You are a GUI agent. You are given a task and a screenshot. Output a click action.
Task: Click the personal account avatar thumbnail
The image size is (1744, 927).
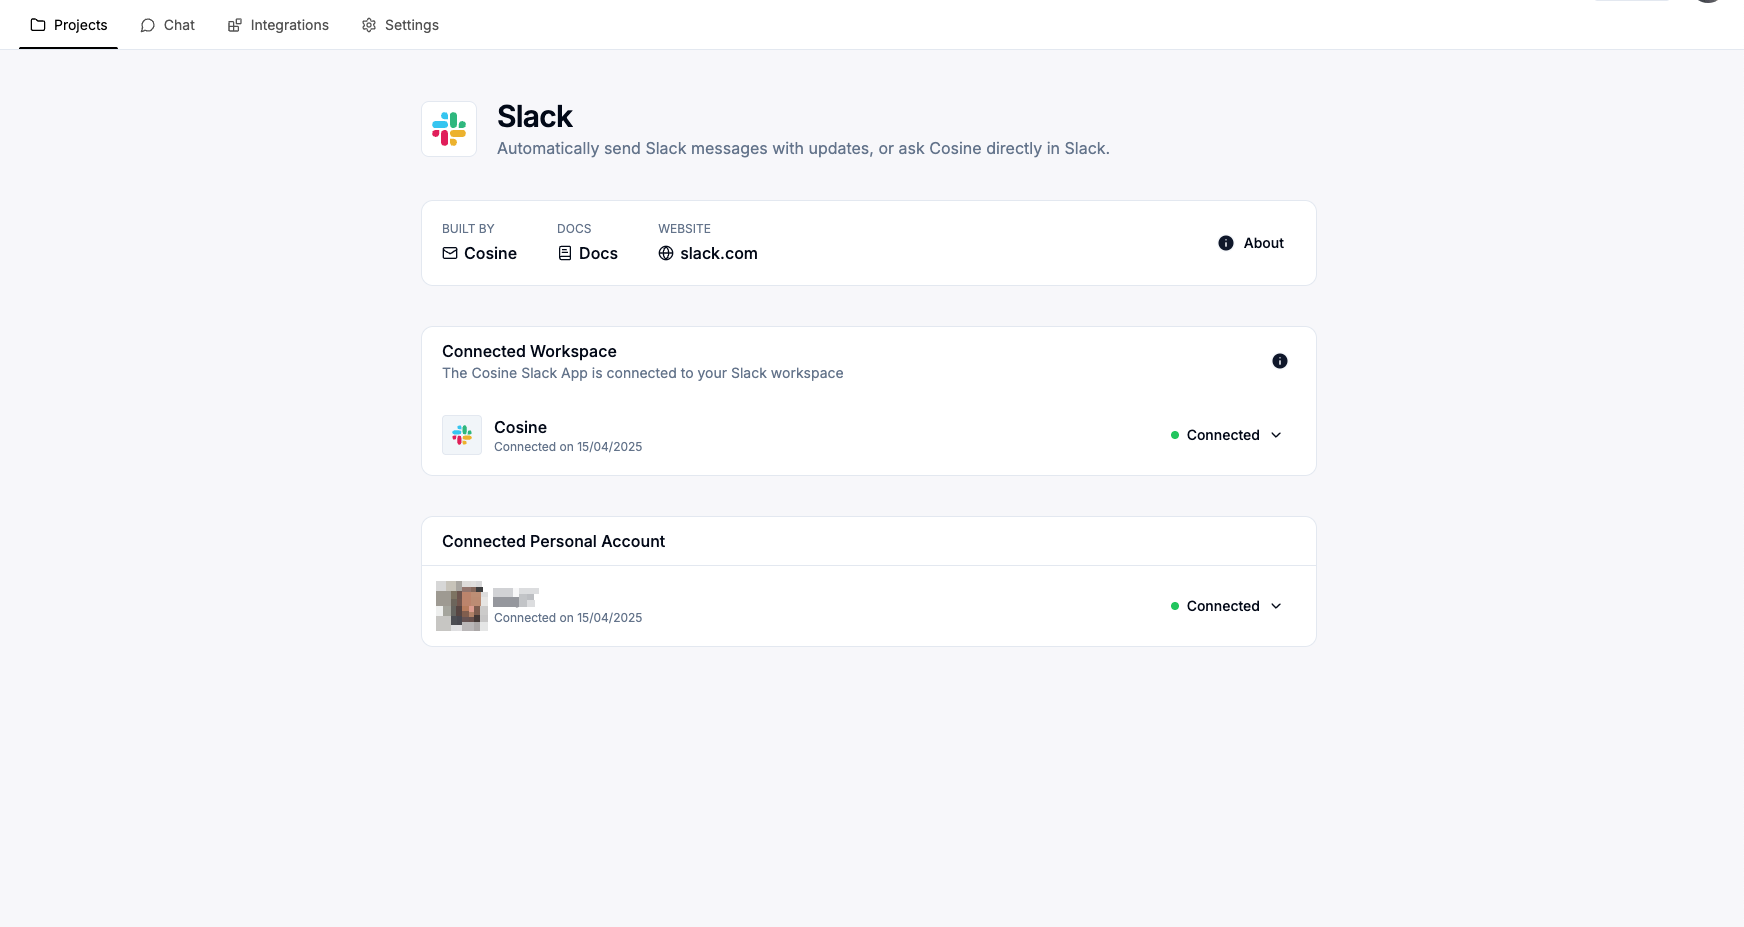pos(462,606)
